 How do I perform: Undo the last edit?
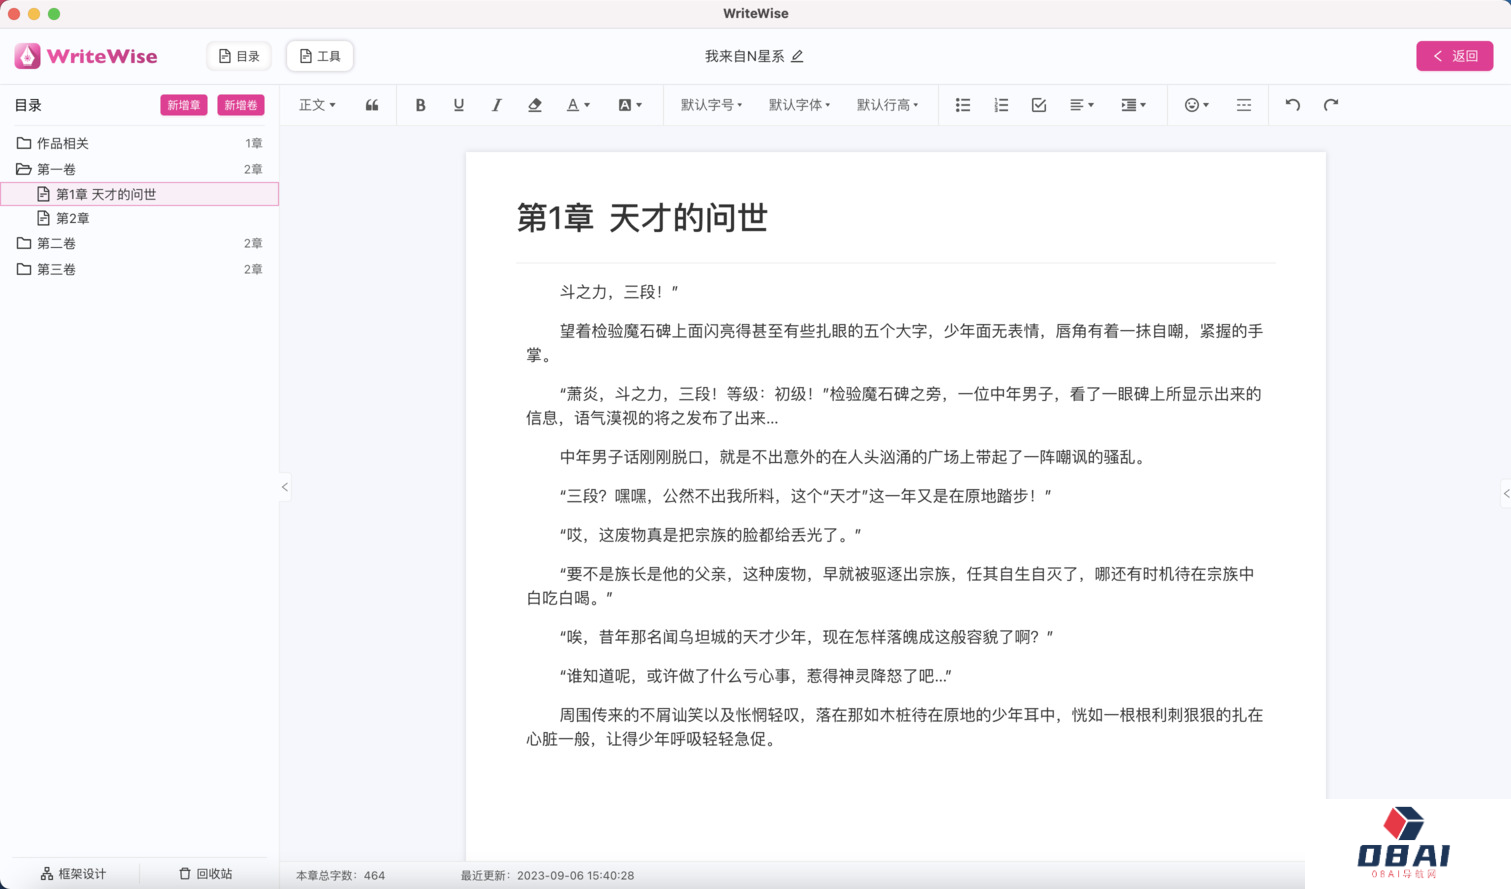(1293, 105)
